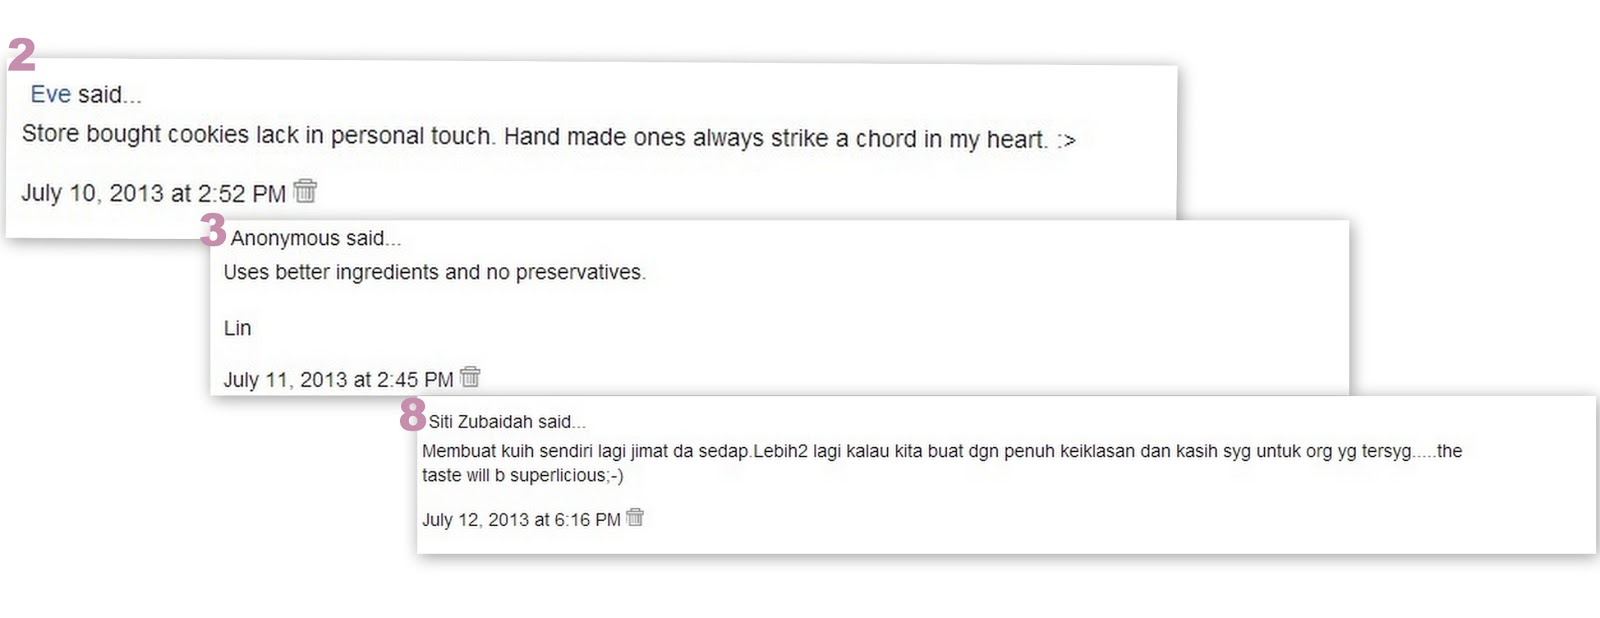Delete Eve's comment with trash icon
The width and height of the screenshot is (1600, 618).
coord(305,191)
